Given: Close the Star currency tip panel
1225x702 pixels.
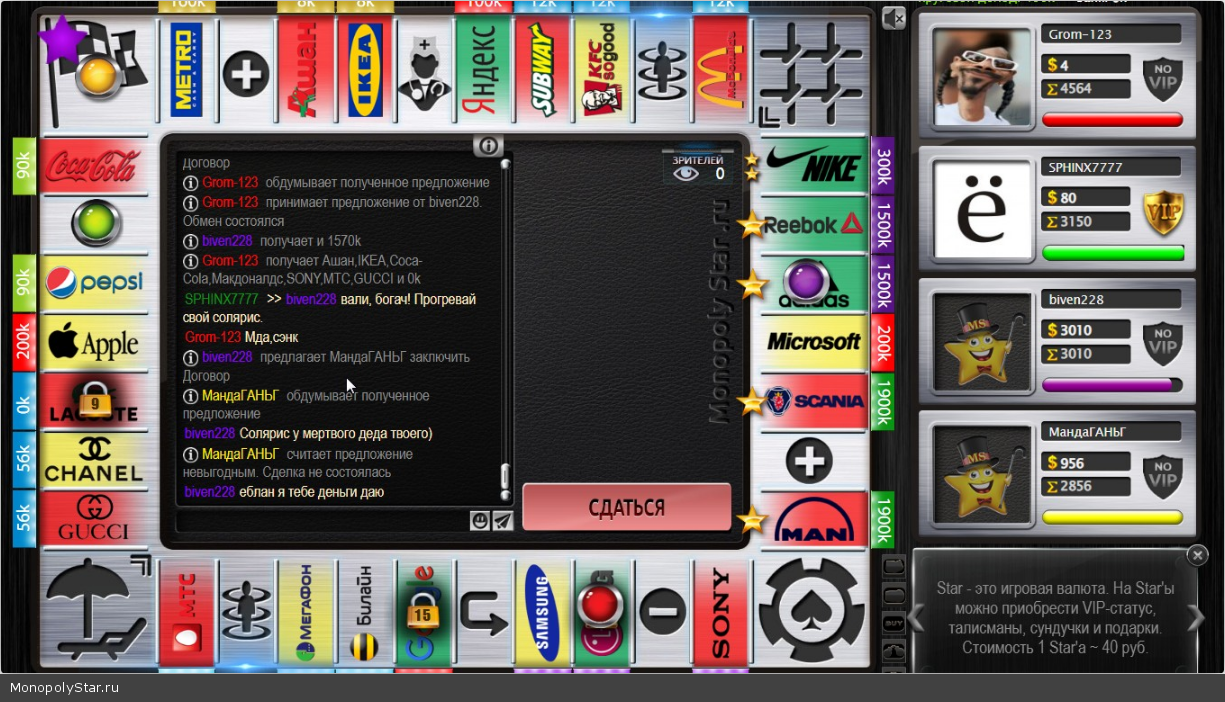Looking at the screenshot, I should (1197, 555).
